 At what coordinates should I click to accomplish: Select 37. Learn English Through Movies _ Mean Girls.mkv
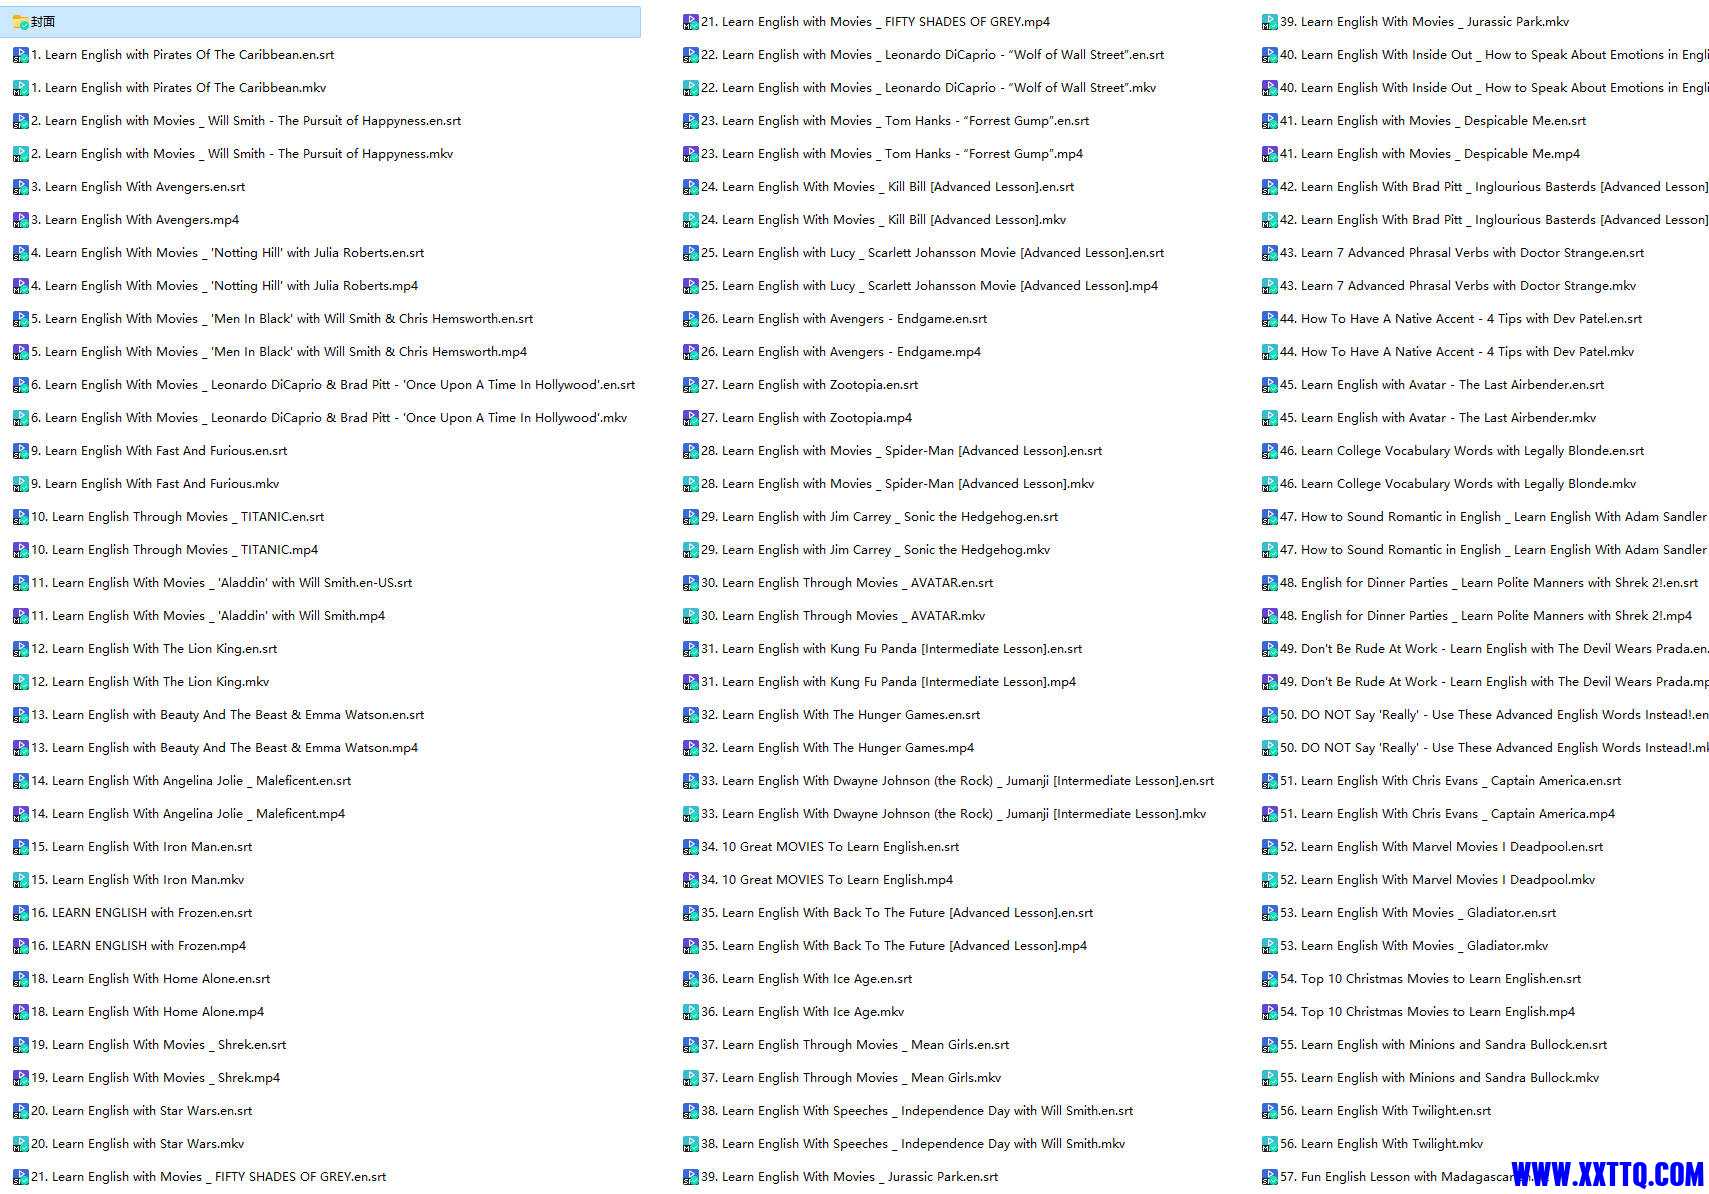851,1077
